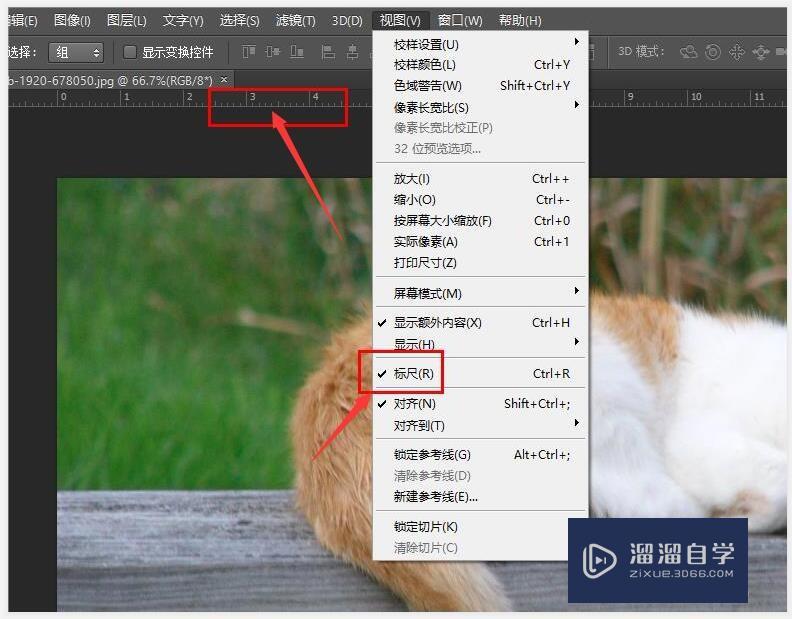Choose 锁定参考线(G) menu item
This screenshot has width=792, height=619.
pos(480,455)
